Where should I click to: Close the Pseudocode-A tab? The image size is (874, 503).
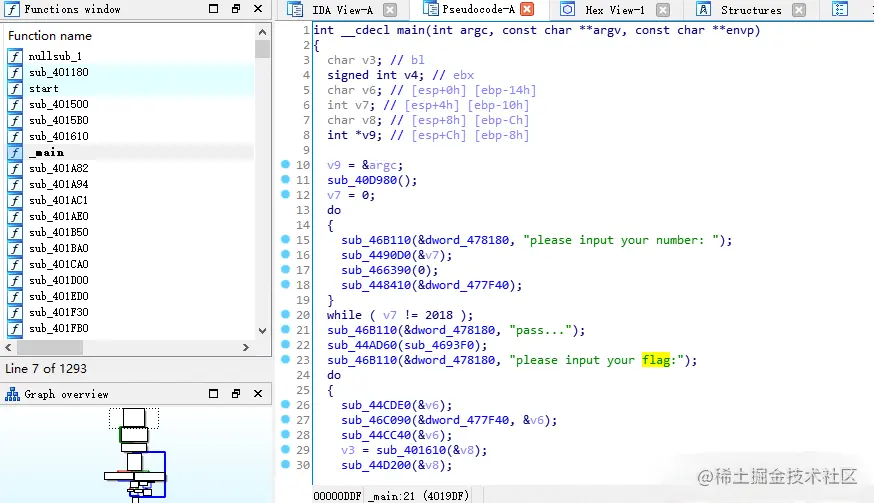[x=527, y=9]
